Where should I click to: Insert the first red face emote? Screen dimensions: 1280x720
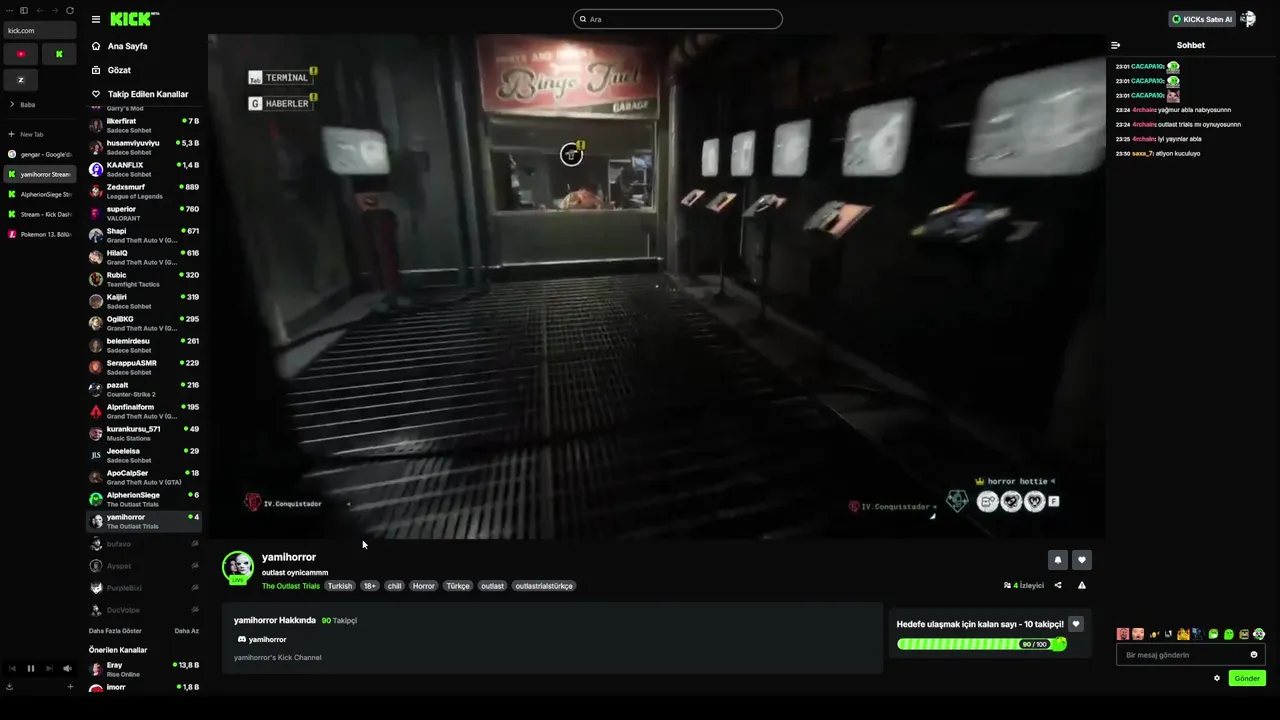coord(1123,634)
